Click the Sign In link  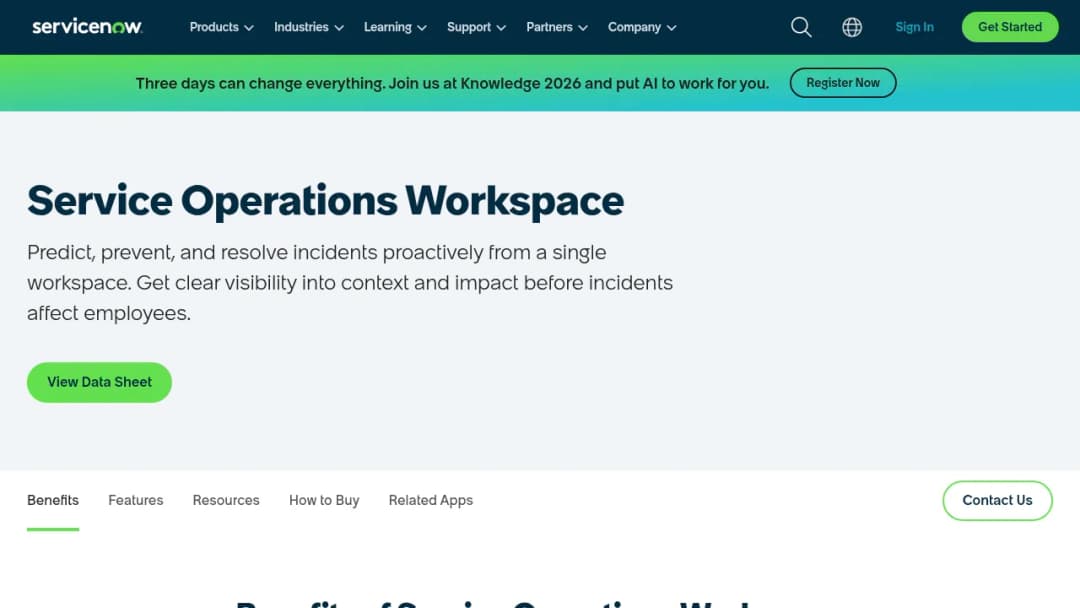[x=914, y=27]
